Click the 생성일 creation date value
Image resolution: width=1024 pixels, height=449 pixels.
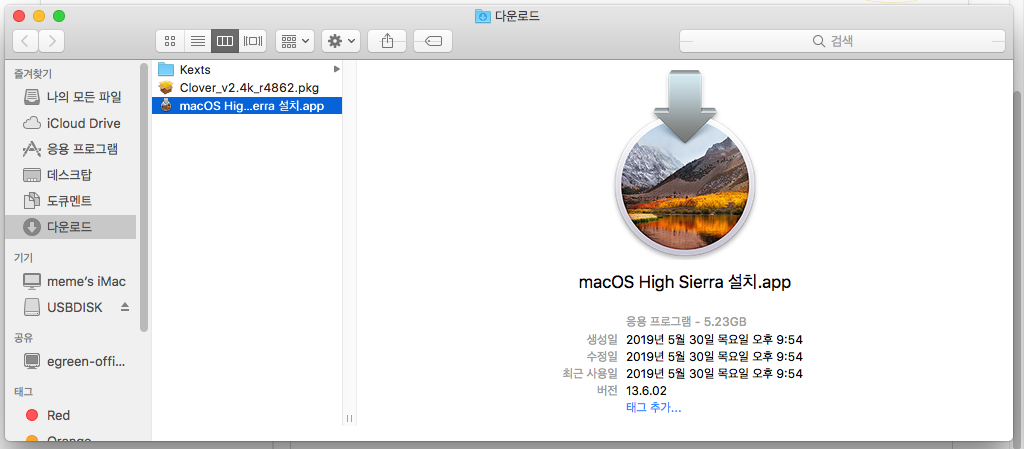tap(714, 339)
